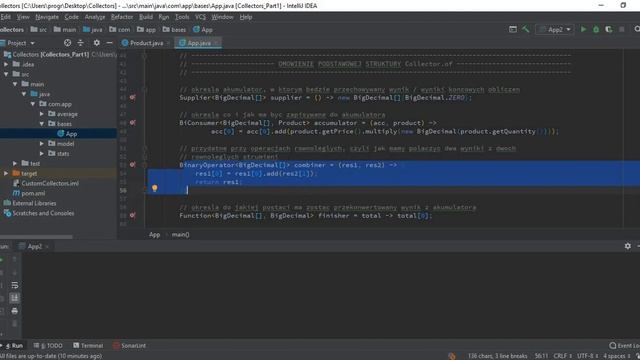Click the 56:11 caret position indicator

click(541, 356)
